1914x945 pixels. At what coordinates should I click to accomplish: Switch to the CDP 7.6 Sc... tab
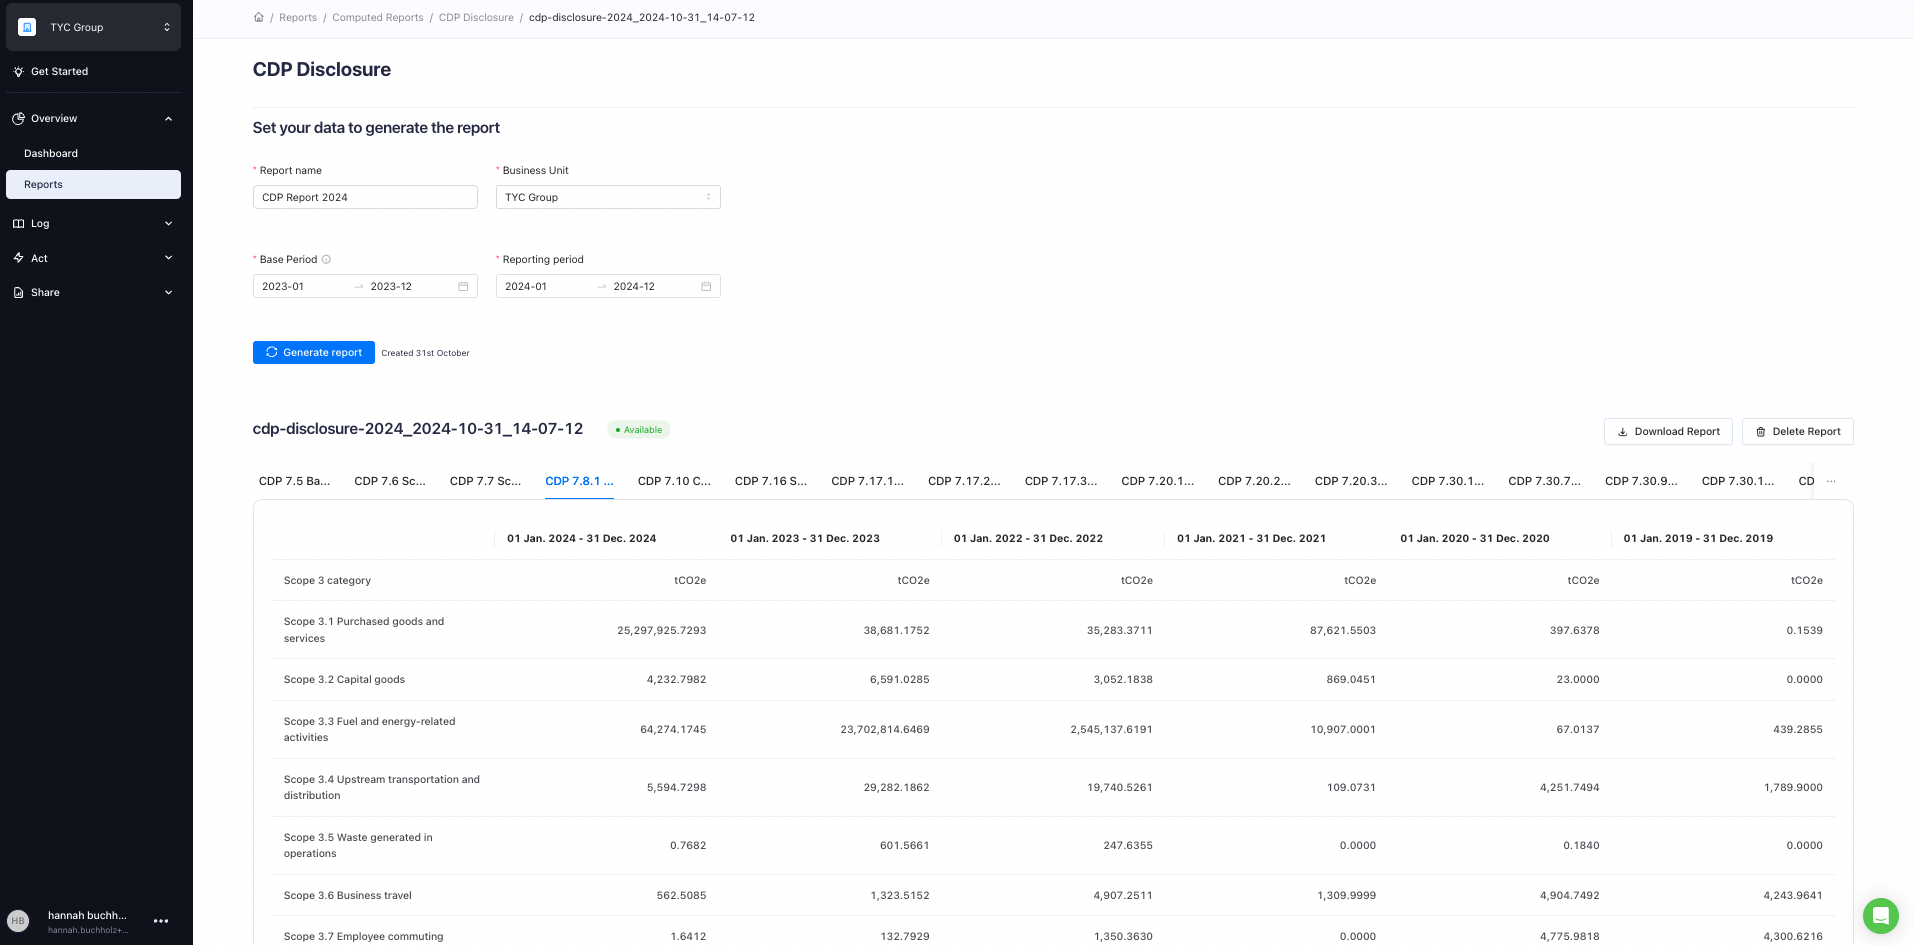(390, 481)
